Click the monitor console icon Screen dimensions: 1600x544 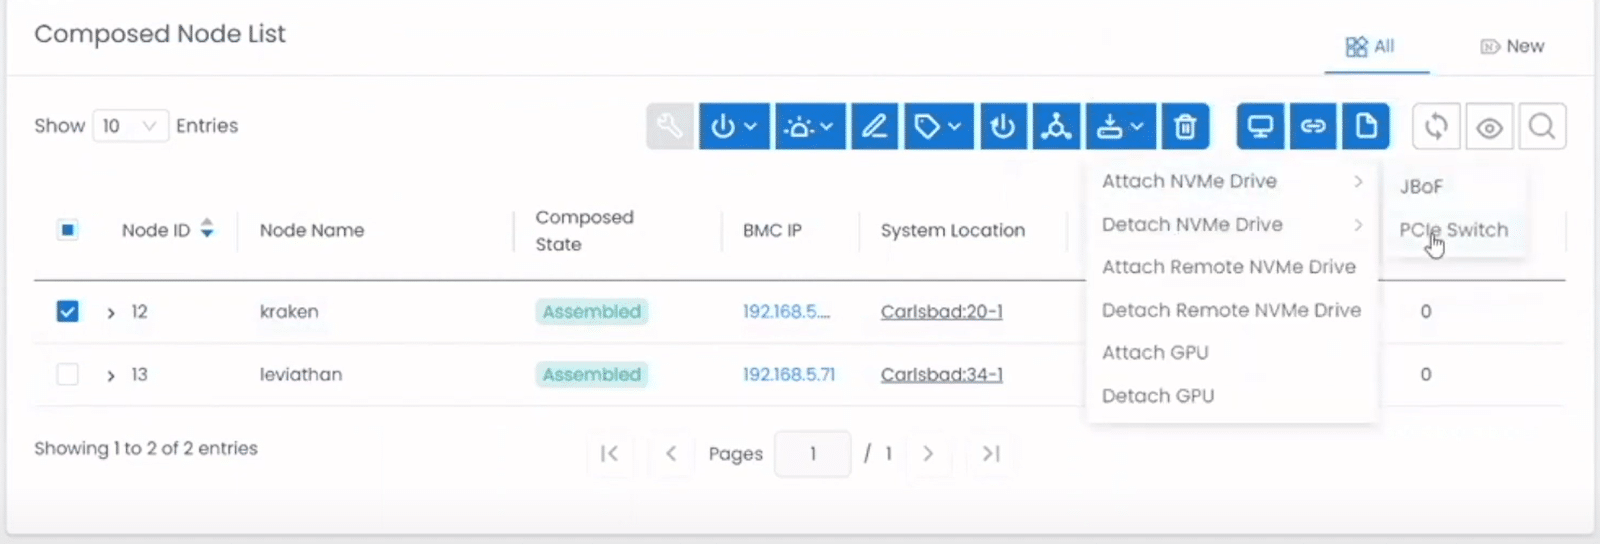coord(1260,126)
